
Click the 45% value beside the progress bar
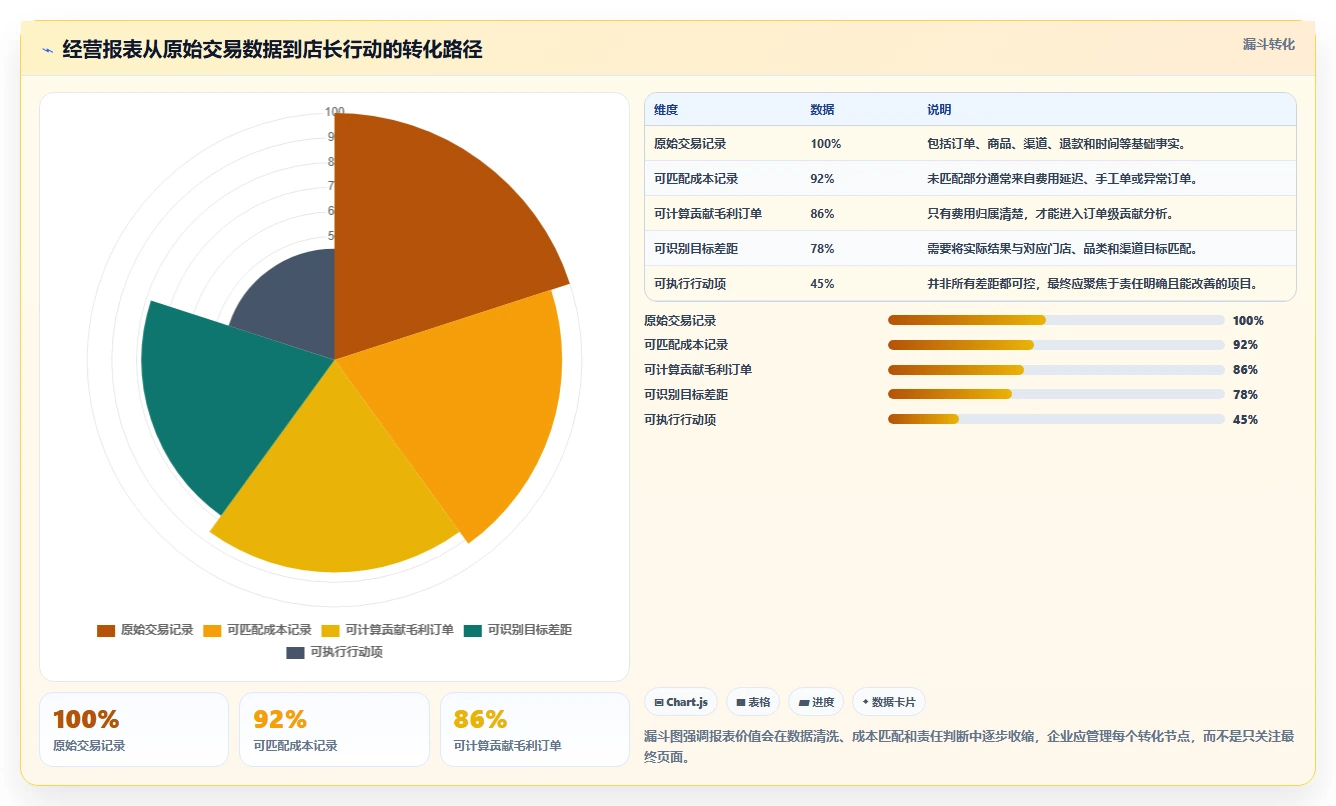[x=1246, y=420]
